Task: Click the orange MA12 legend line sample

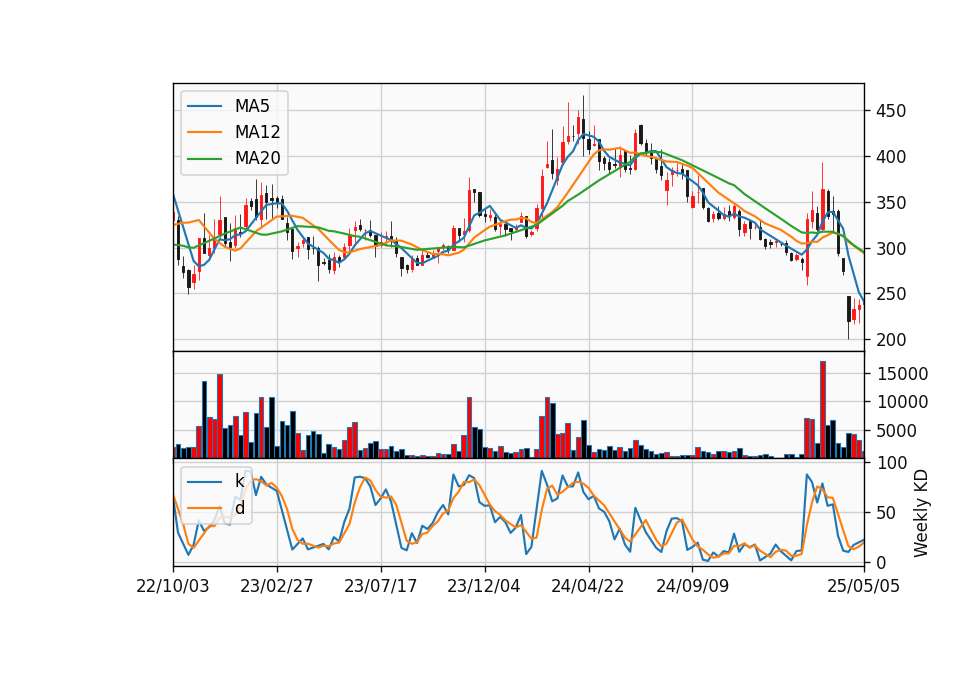Action: click(204, 132)
